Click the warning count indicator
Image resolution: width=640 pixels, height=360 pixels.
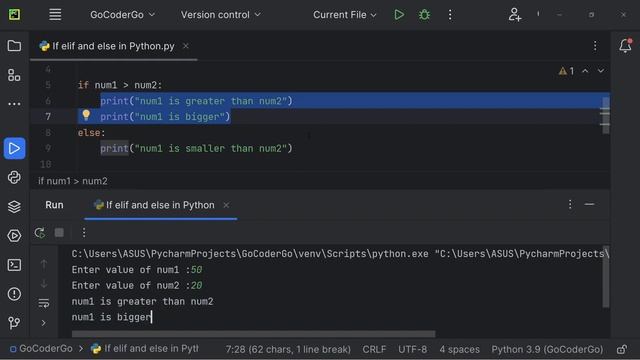tap(567, 71)
